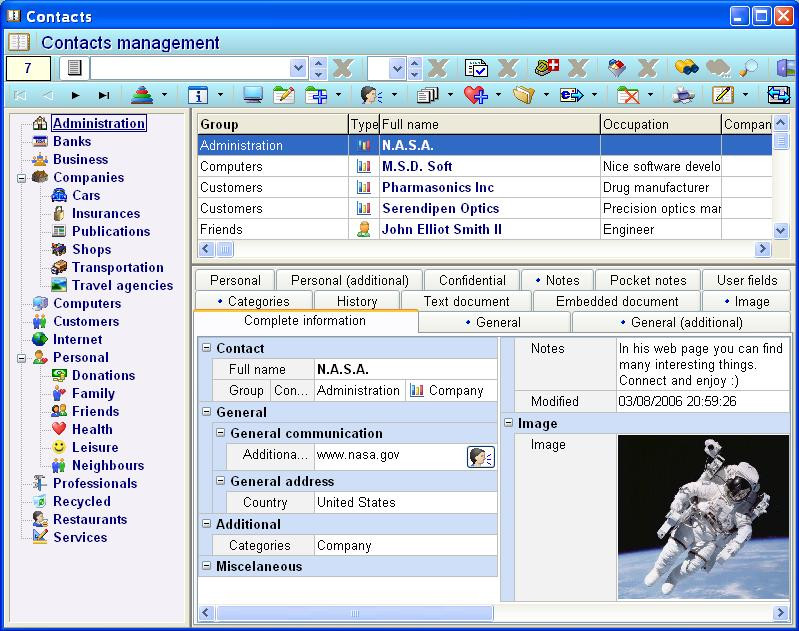The width and height of the screenshot is (799, 631).
Task: Go to next record arrow
Action: click(x=76, y=95)
